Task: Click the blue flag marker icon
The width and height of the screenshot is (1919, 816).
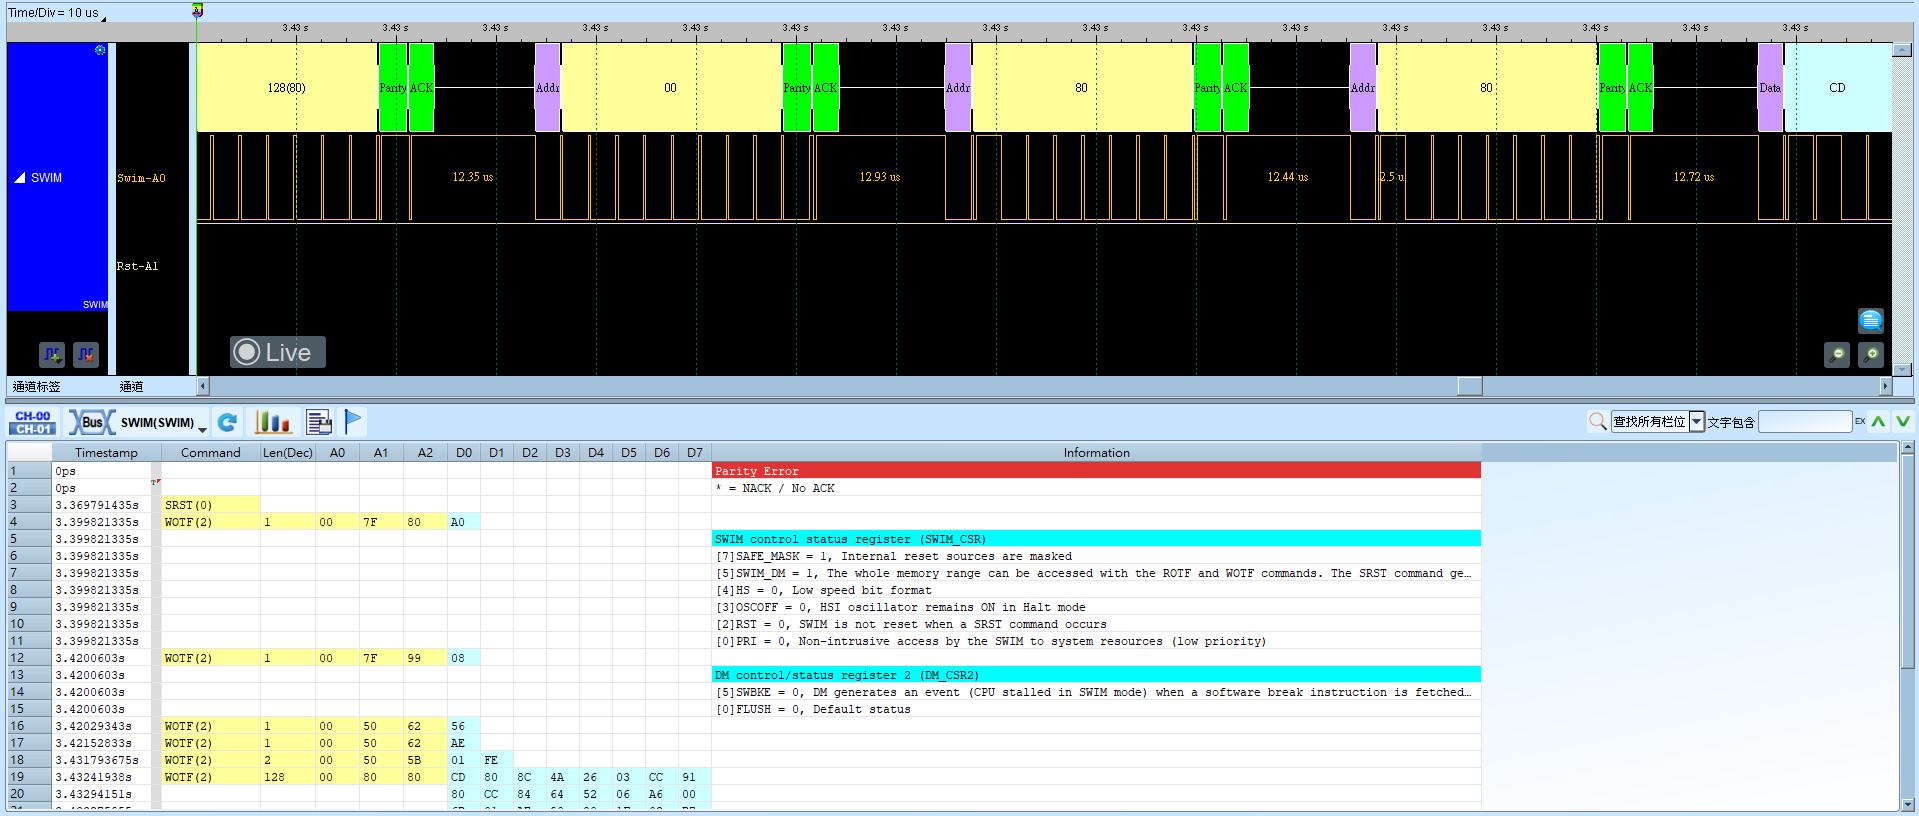Action: point(353,422)
